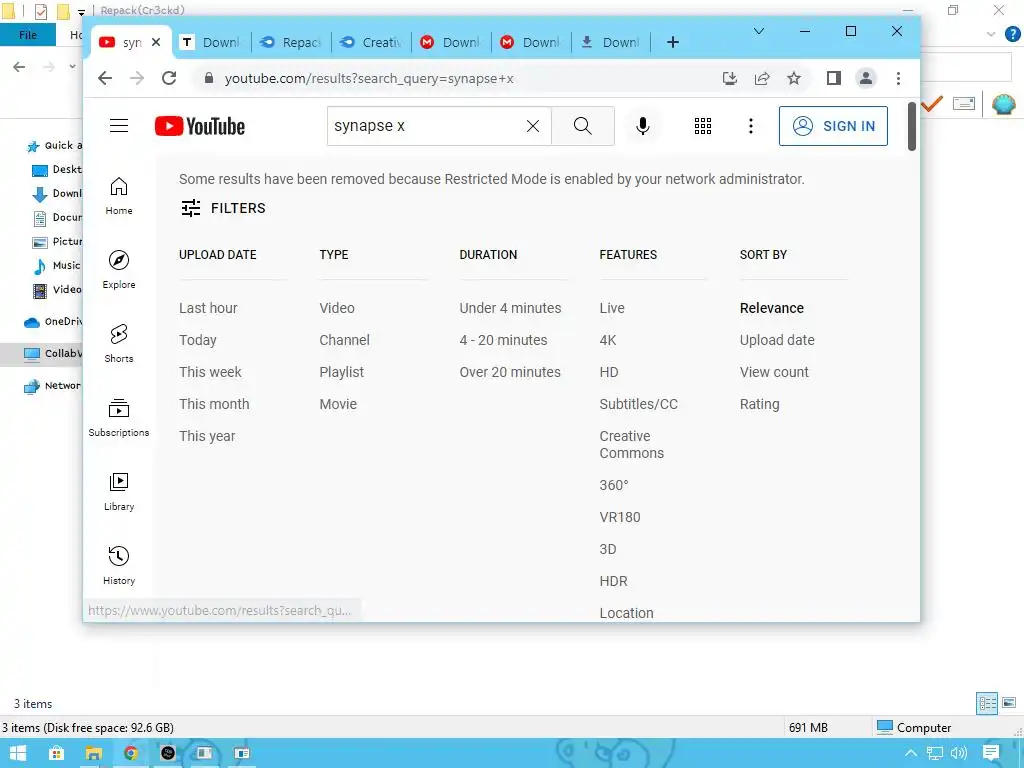Screen dimensions: 1024x768
Task: Switch to the first 'Downl' tab with T icon
Action: point(212,42)
